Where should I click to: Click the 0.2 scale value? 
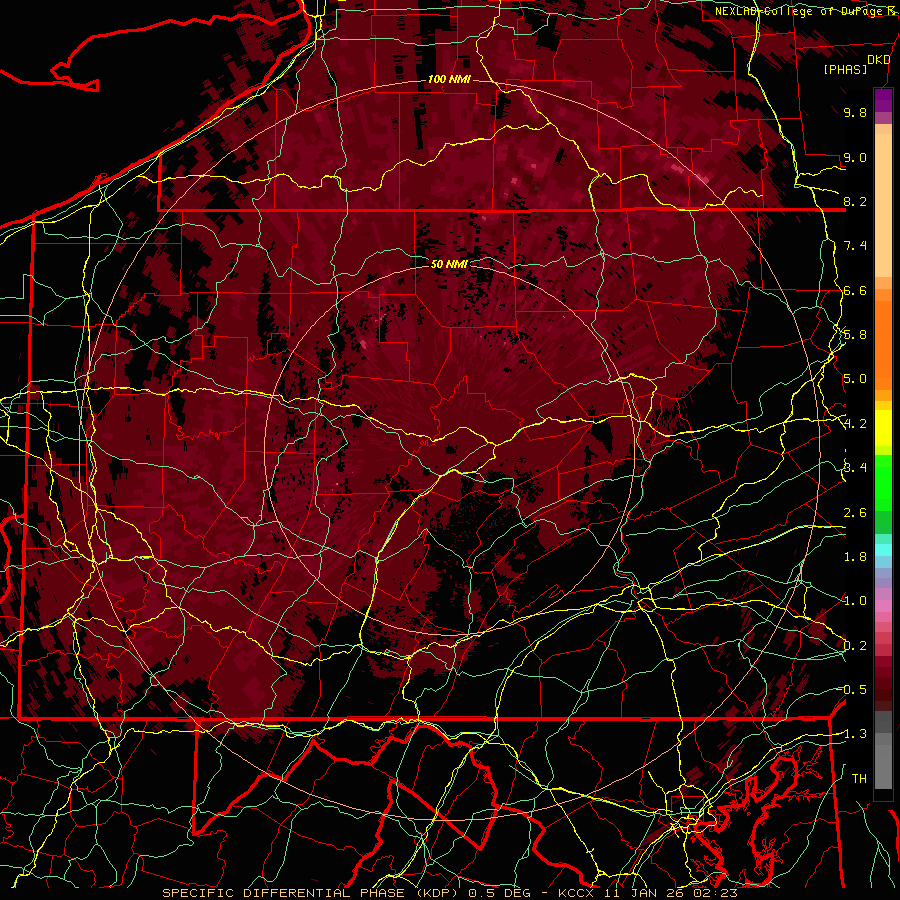click(x=855, y=646)
